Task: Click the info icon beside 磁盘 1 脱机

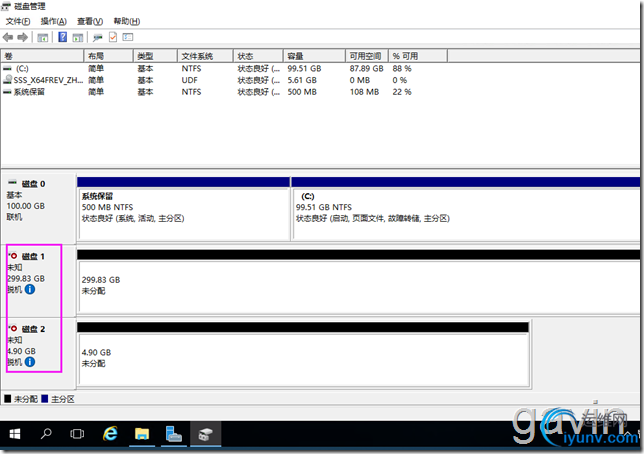Action: [x=30, y=289]
